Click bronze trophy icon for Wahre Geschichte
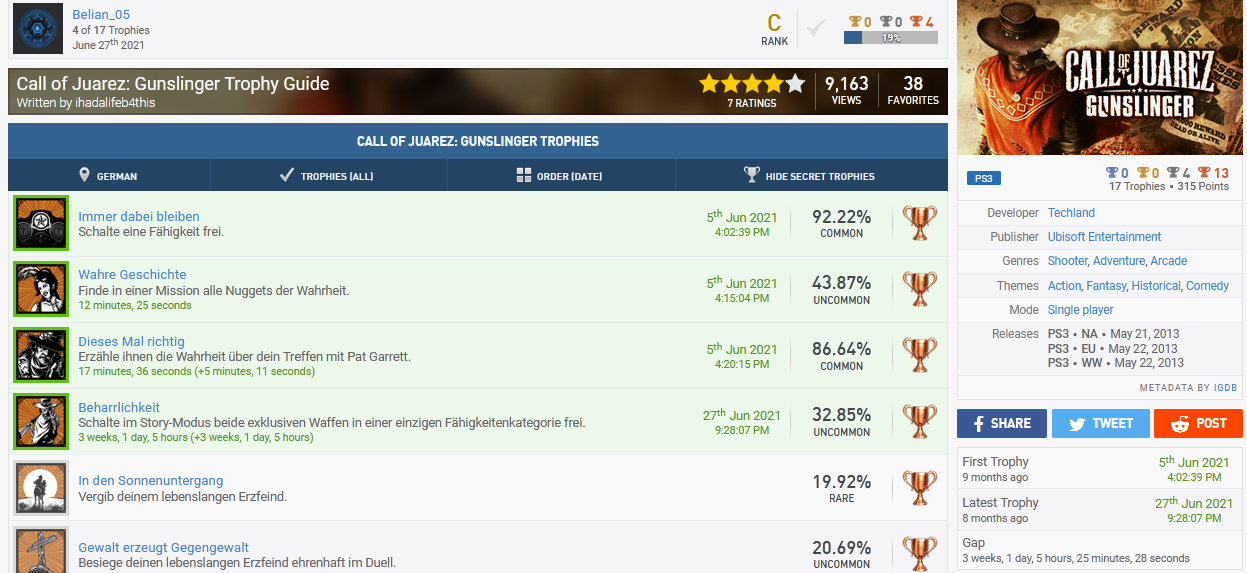1247x573 pixels. (x=920, y=289)
